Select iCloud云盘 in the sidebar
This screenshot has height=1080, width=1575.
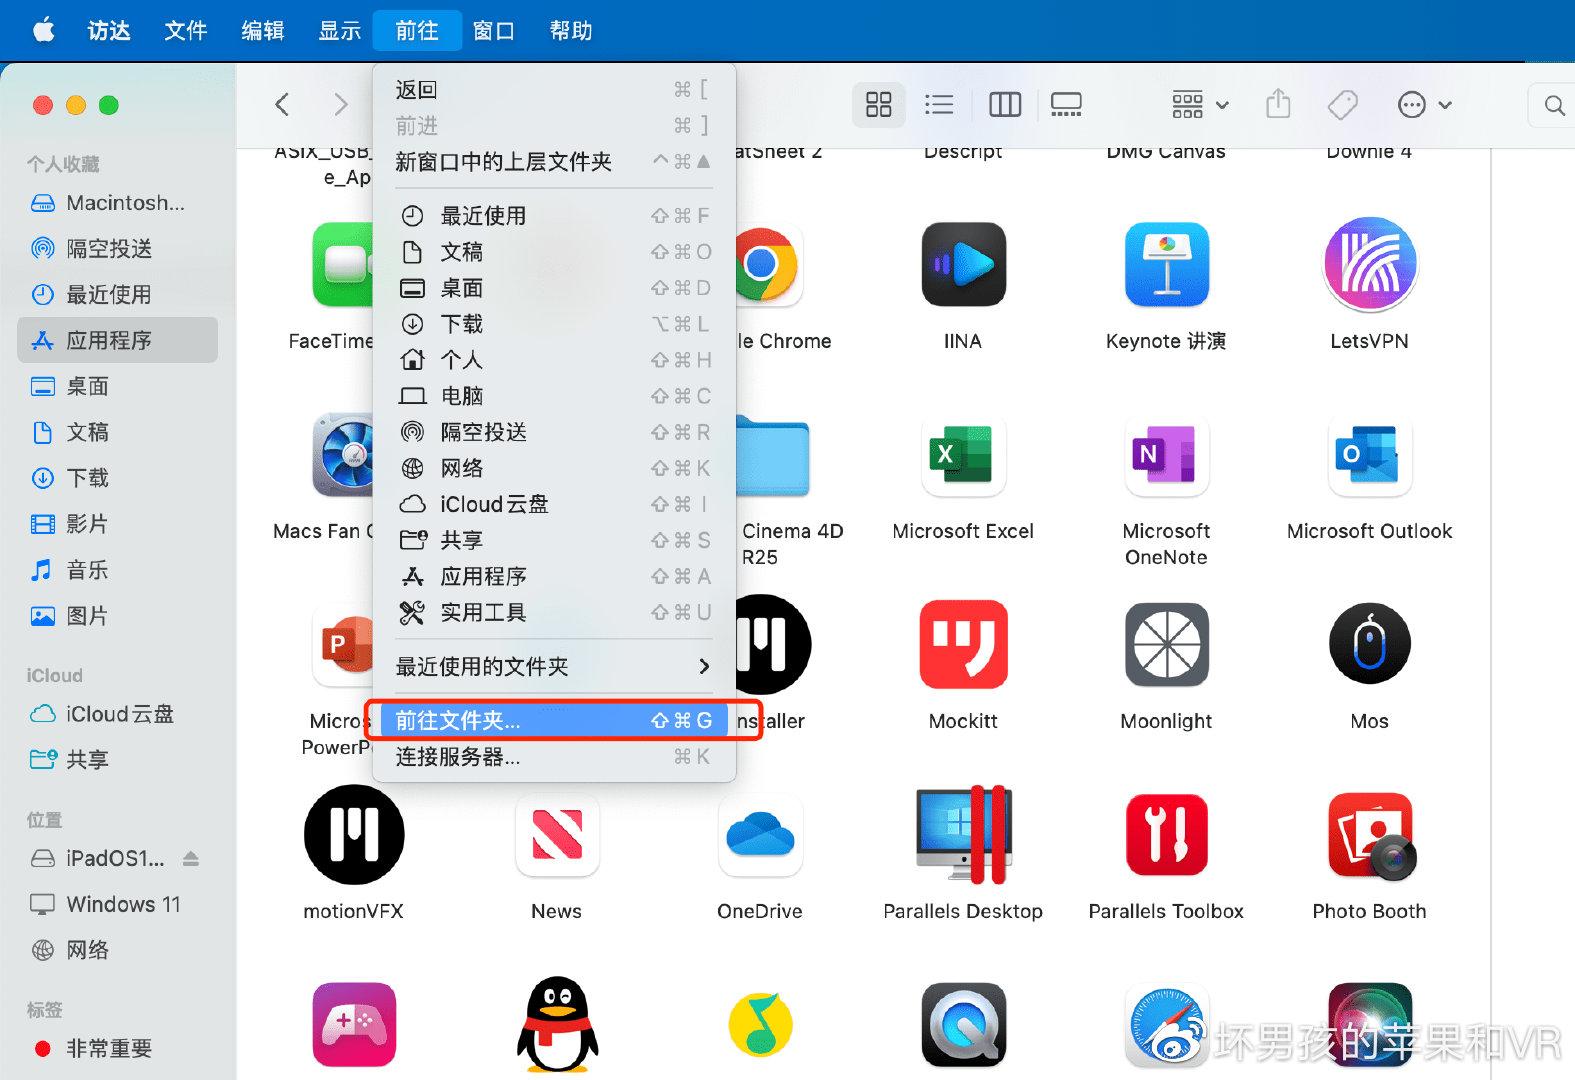click(x=118, y=714)
